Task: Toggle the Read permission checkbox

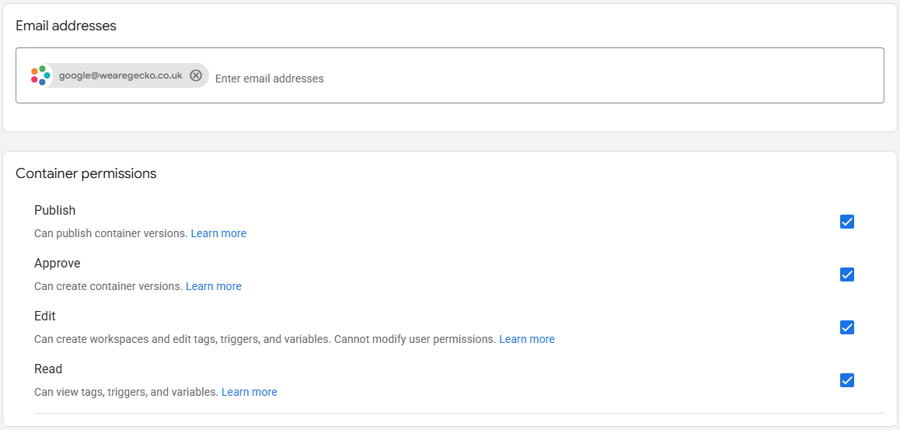Action: [x=847, y=380]
